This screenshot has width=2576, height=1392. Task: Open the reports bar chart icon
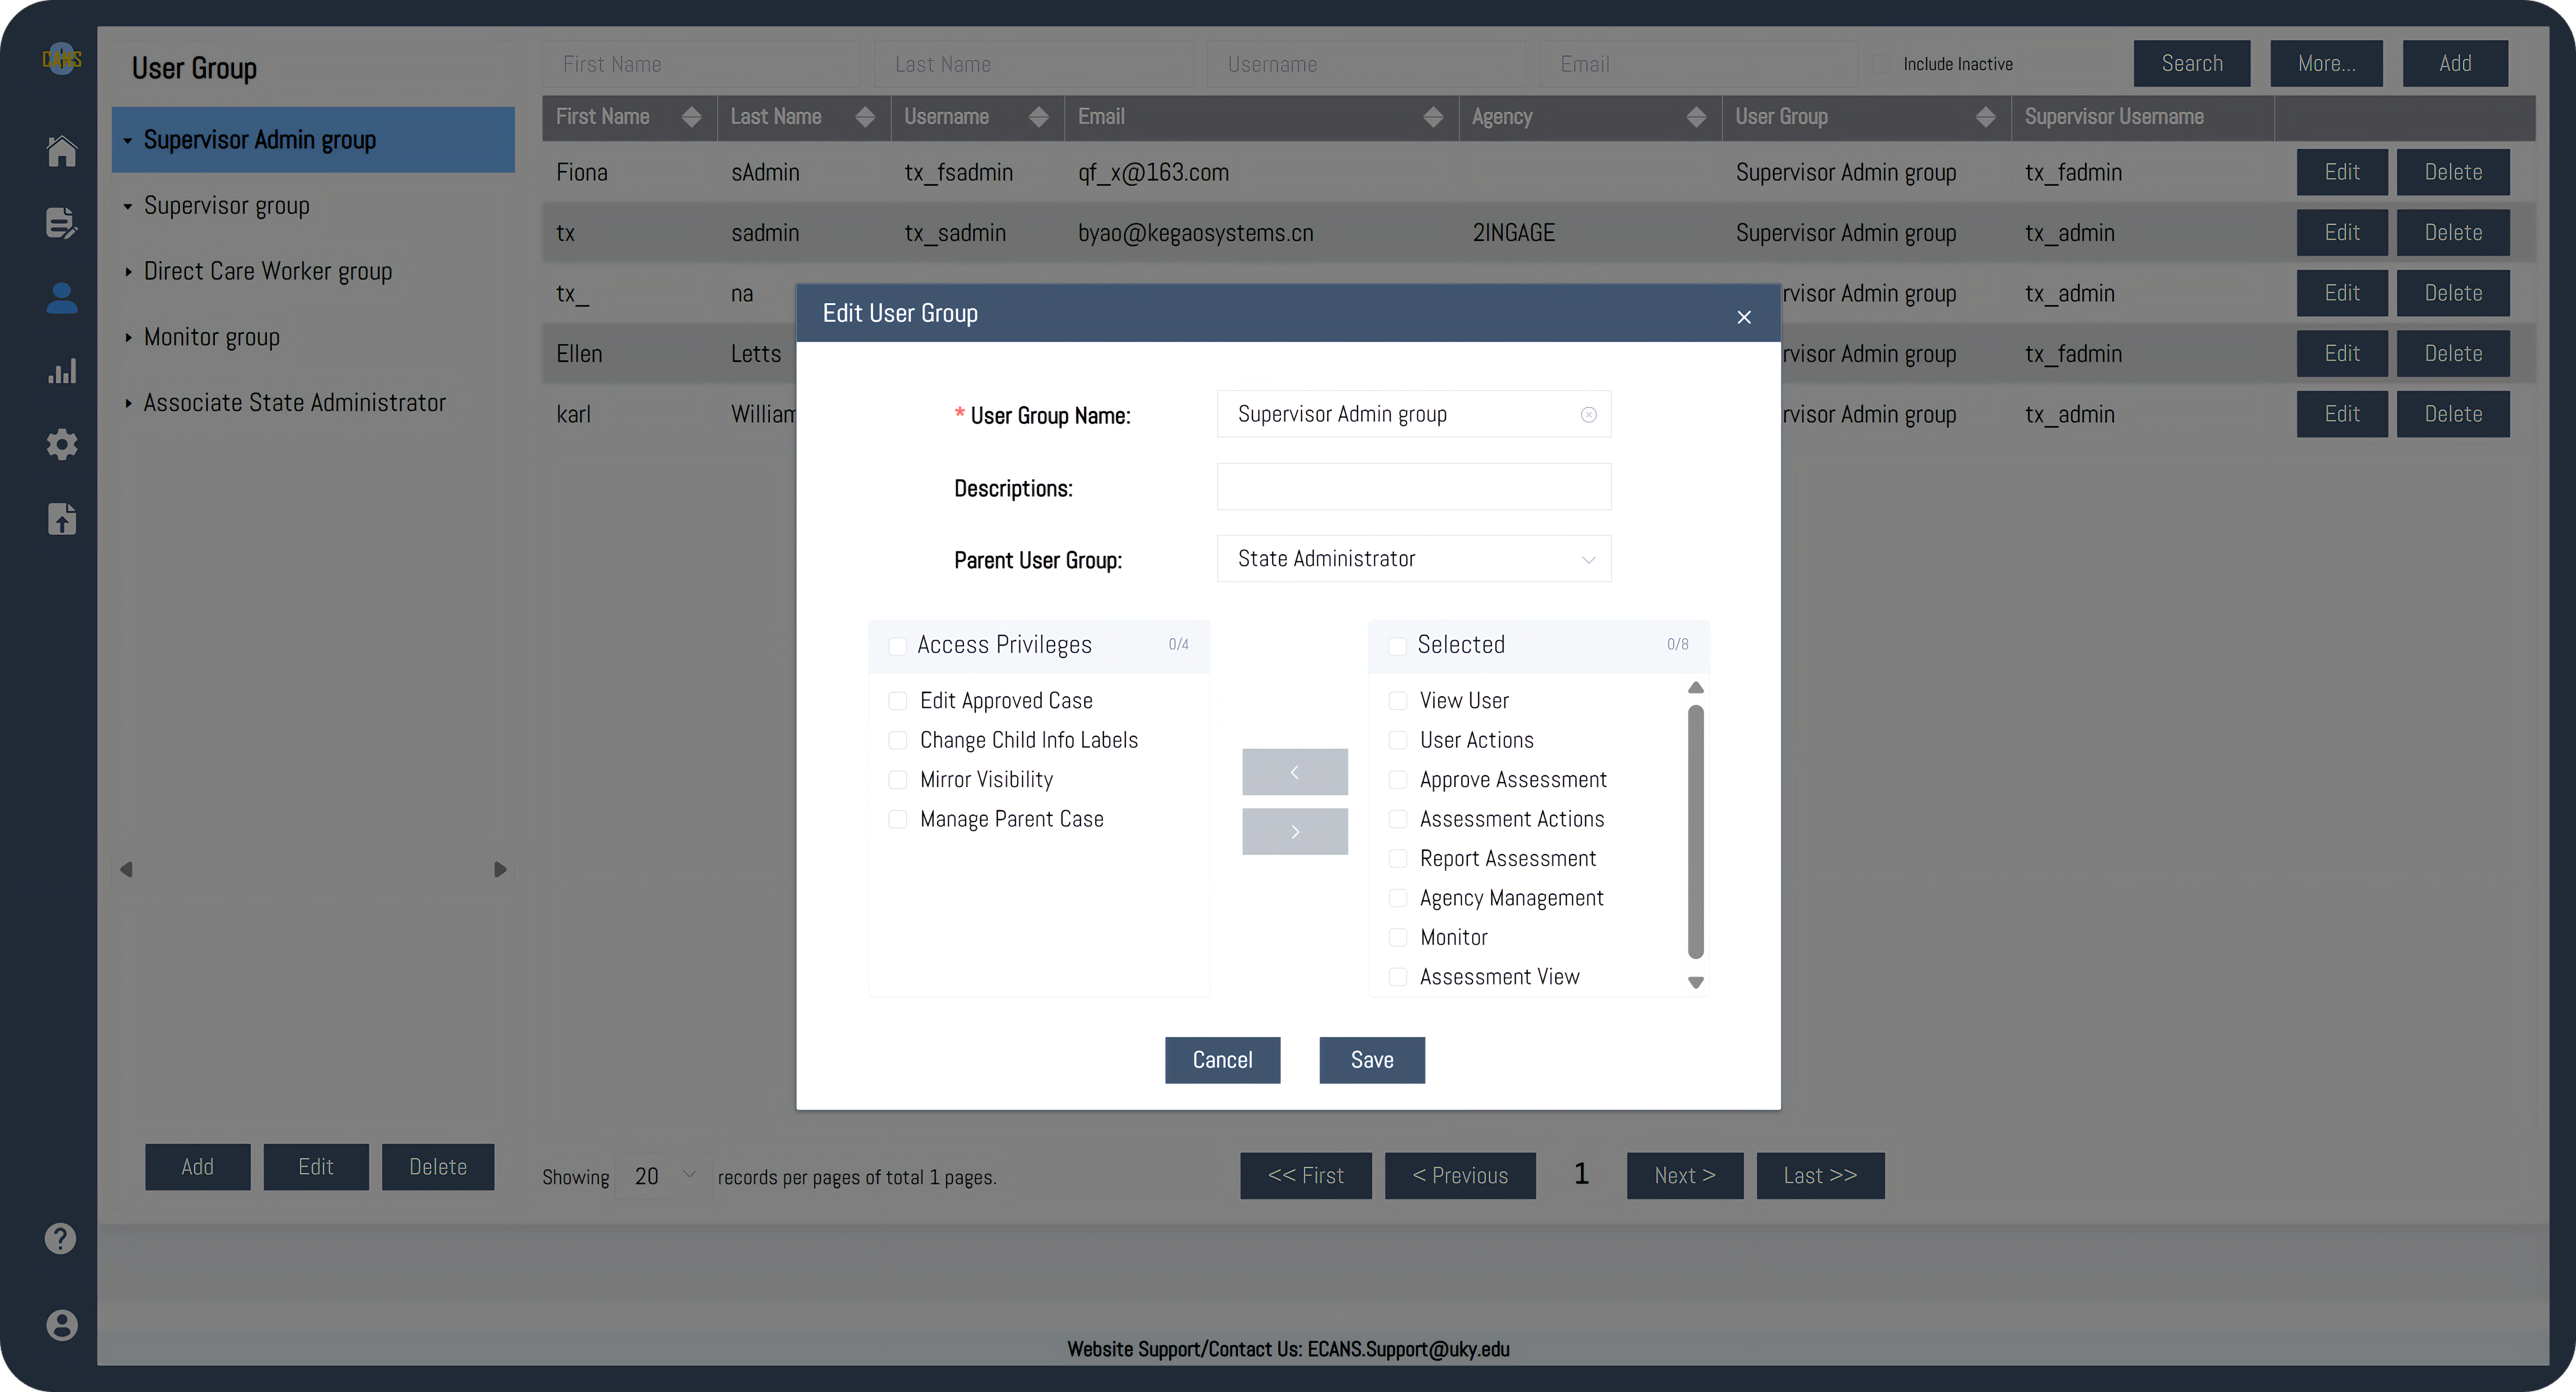pyautogui.click(x=62, y=371)
